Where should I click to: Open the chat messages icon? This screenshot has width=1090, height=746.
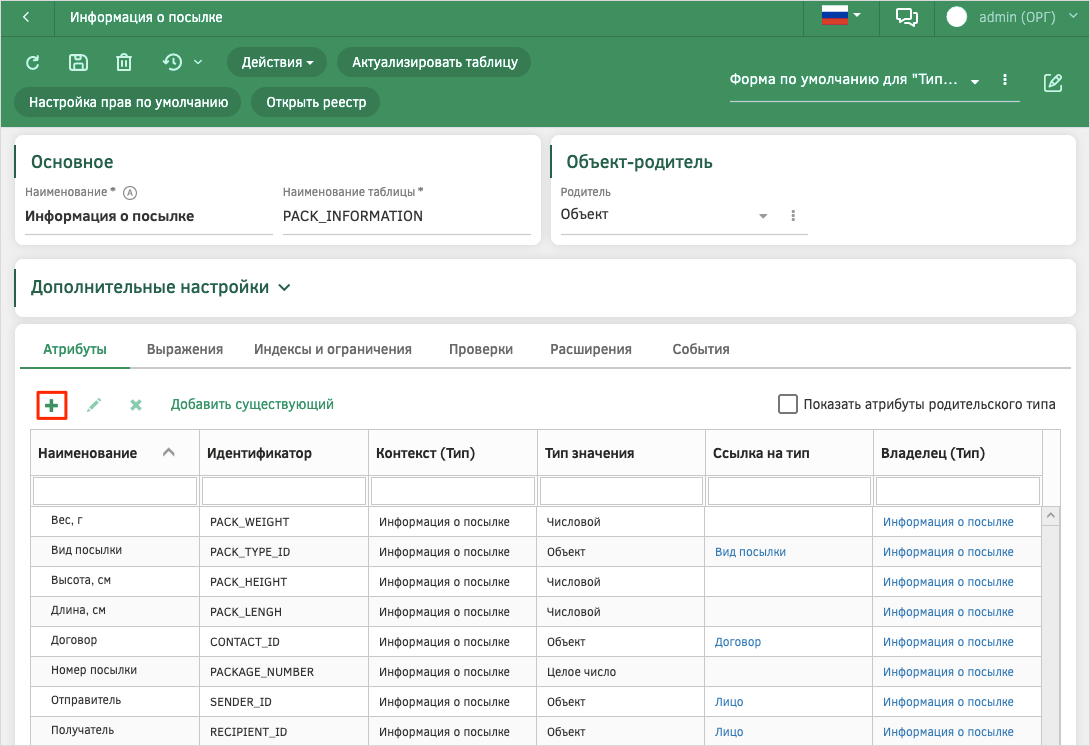click(906, 17)
